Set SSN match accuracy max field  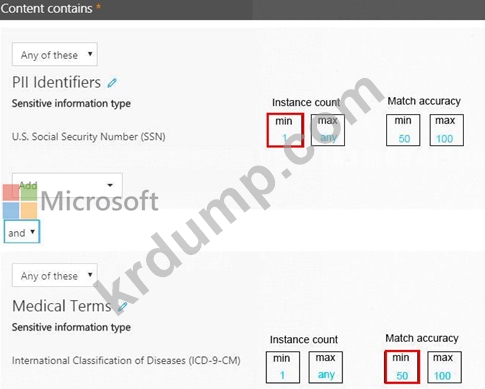tap(446, 130)
